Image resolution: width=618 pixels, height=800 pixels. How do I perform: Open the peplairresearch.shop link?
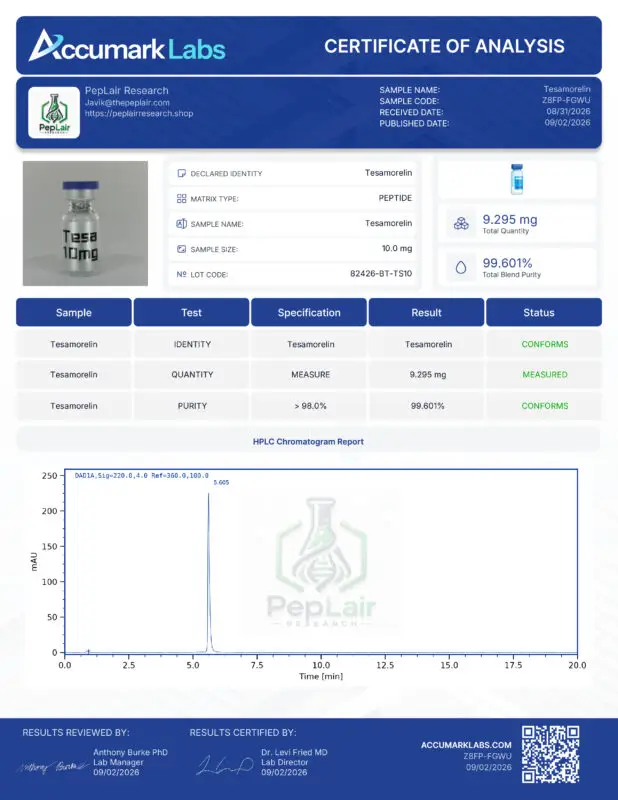(x=139, y=113)
